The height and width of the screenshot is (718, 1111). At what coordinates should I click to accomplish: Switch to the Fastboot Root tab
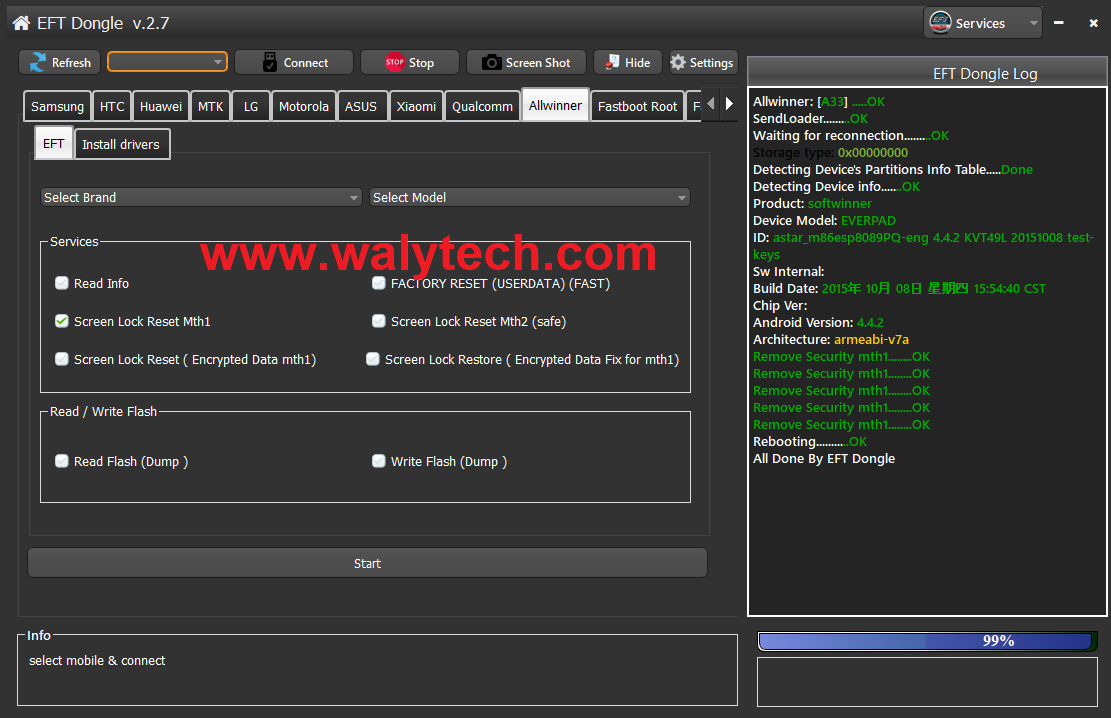pyautogui.click(x=638, y=106)
